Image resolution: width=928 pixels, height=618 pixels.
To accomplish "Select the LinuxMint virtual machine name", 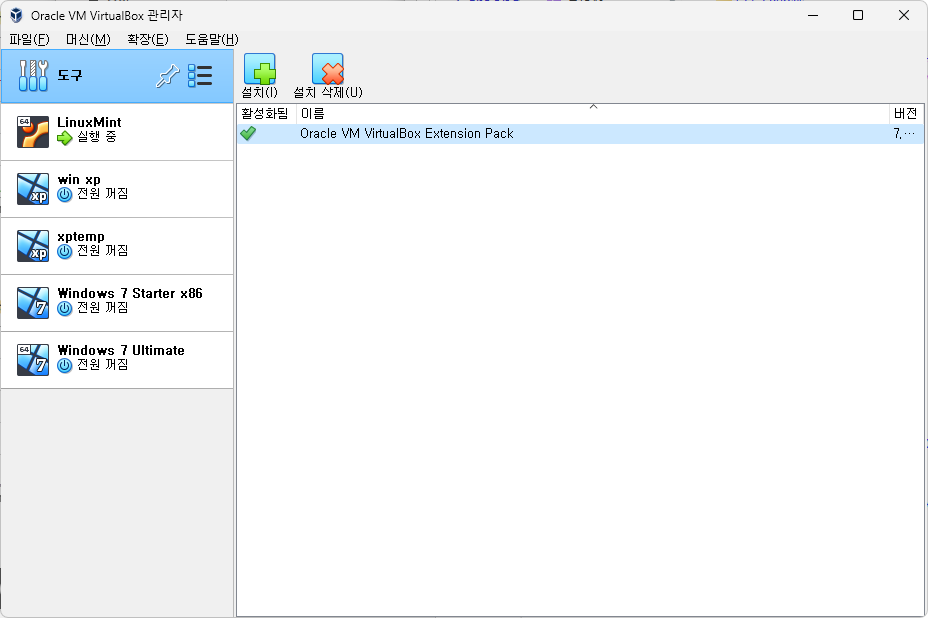I will click(89, 123).
